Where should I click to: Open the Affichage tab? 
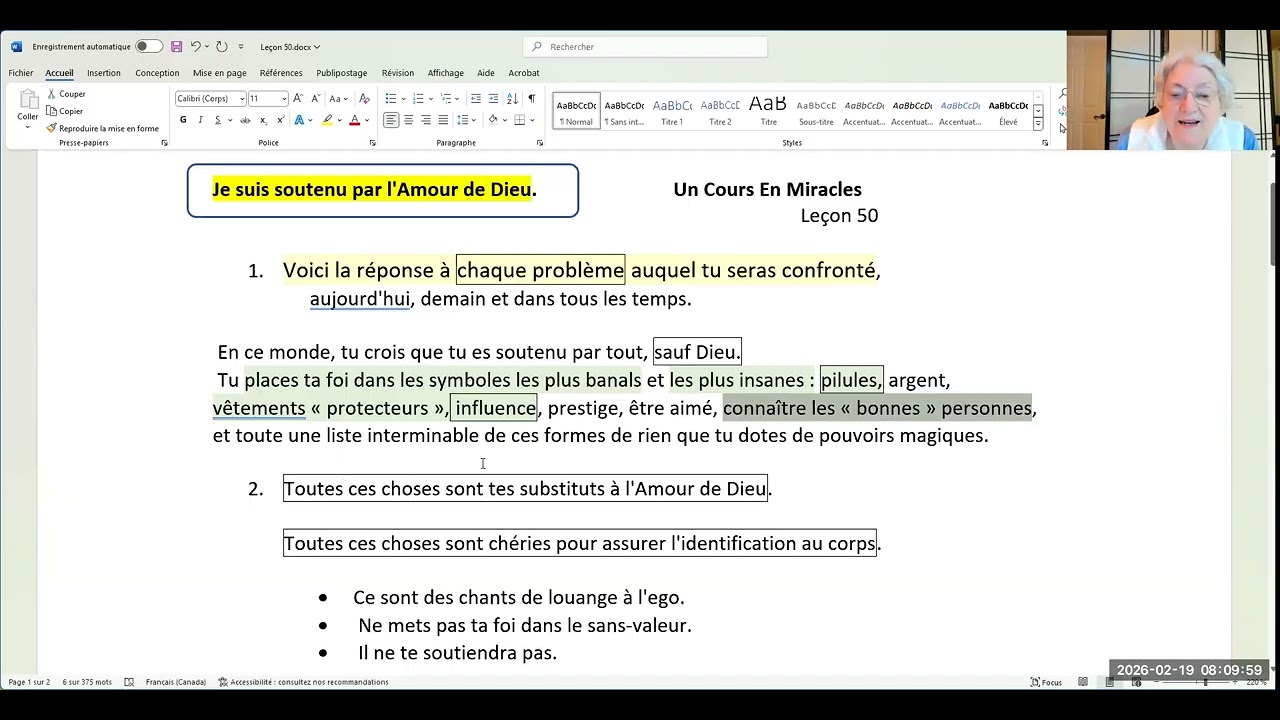(x=445, y=73)
